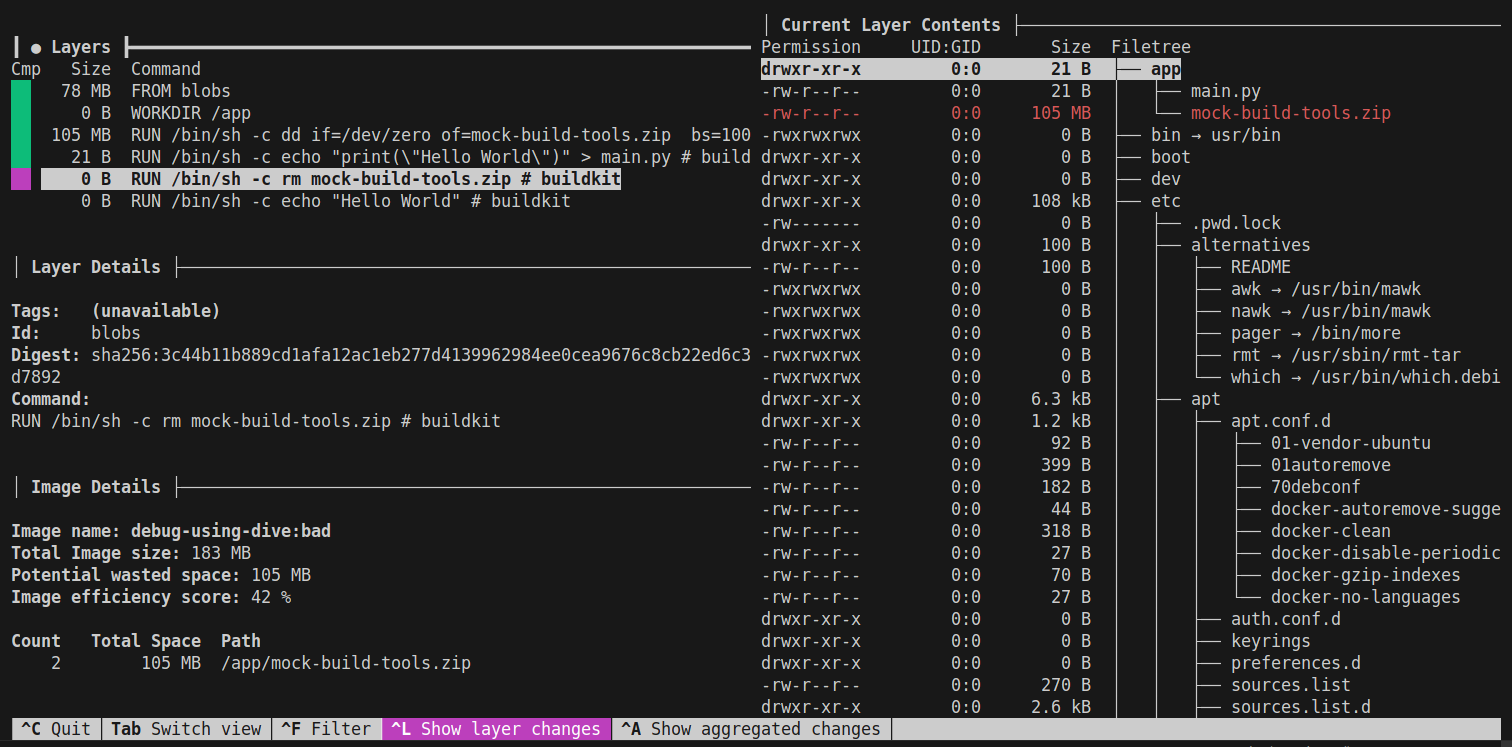Select docker-no-languages file
Viewport: 1512px width, 747px height.
point(1365,597)
